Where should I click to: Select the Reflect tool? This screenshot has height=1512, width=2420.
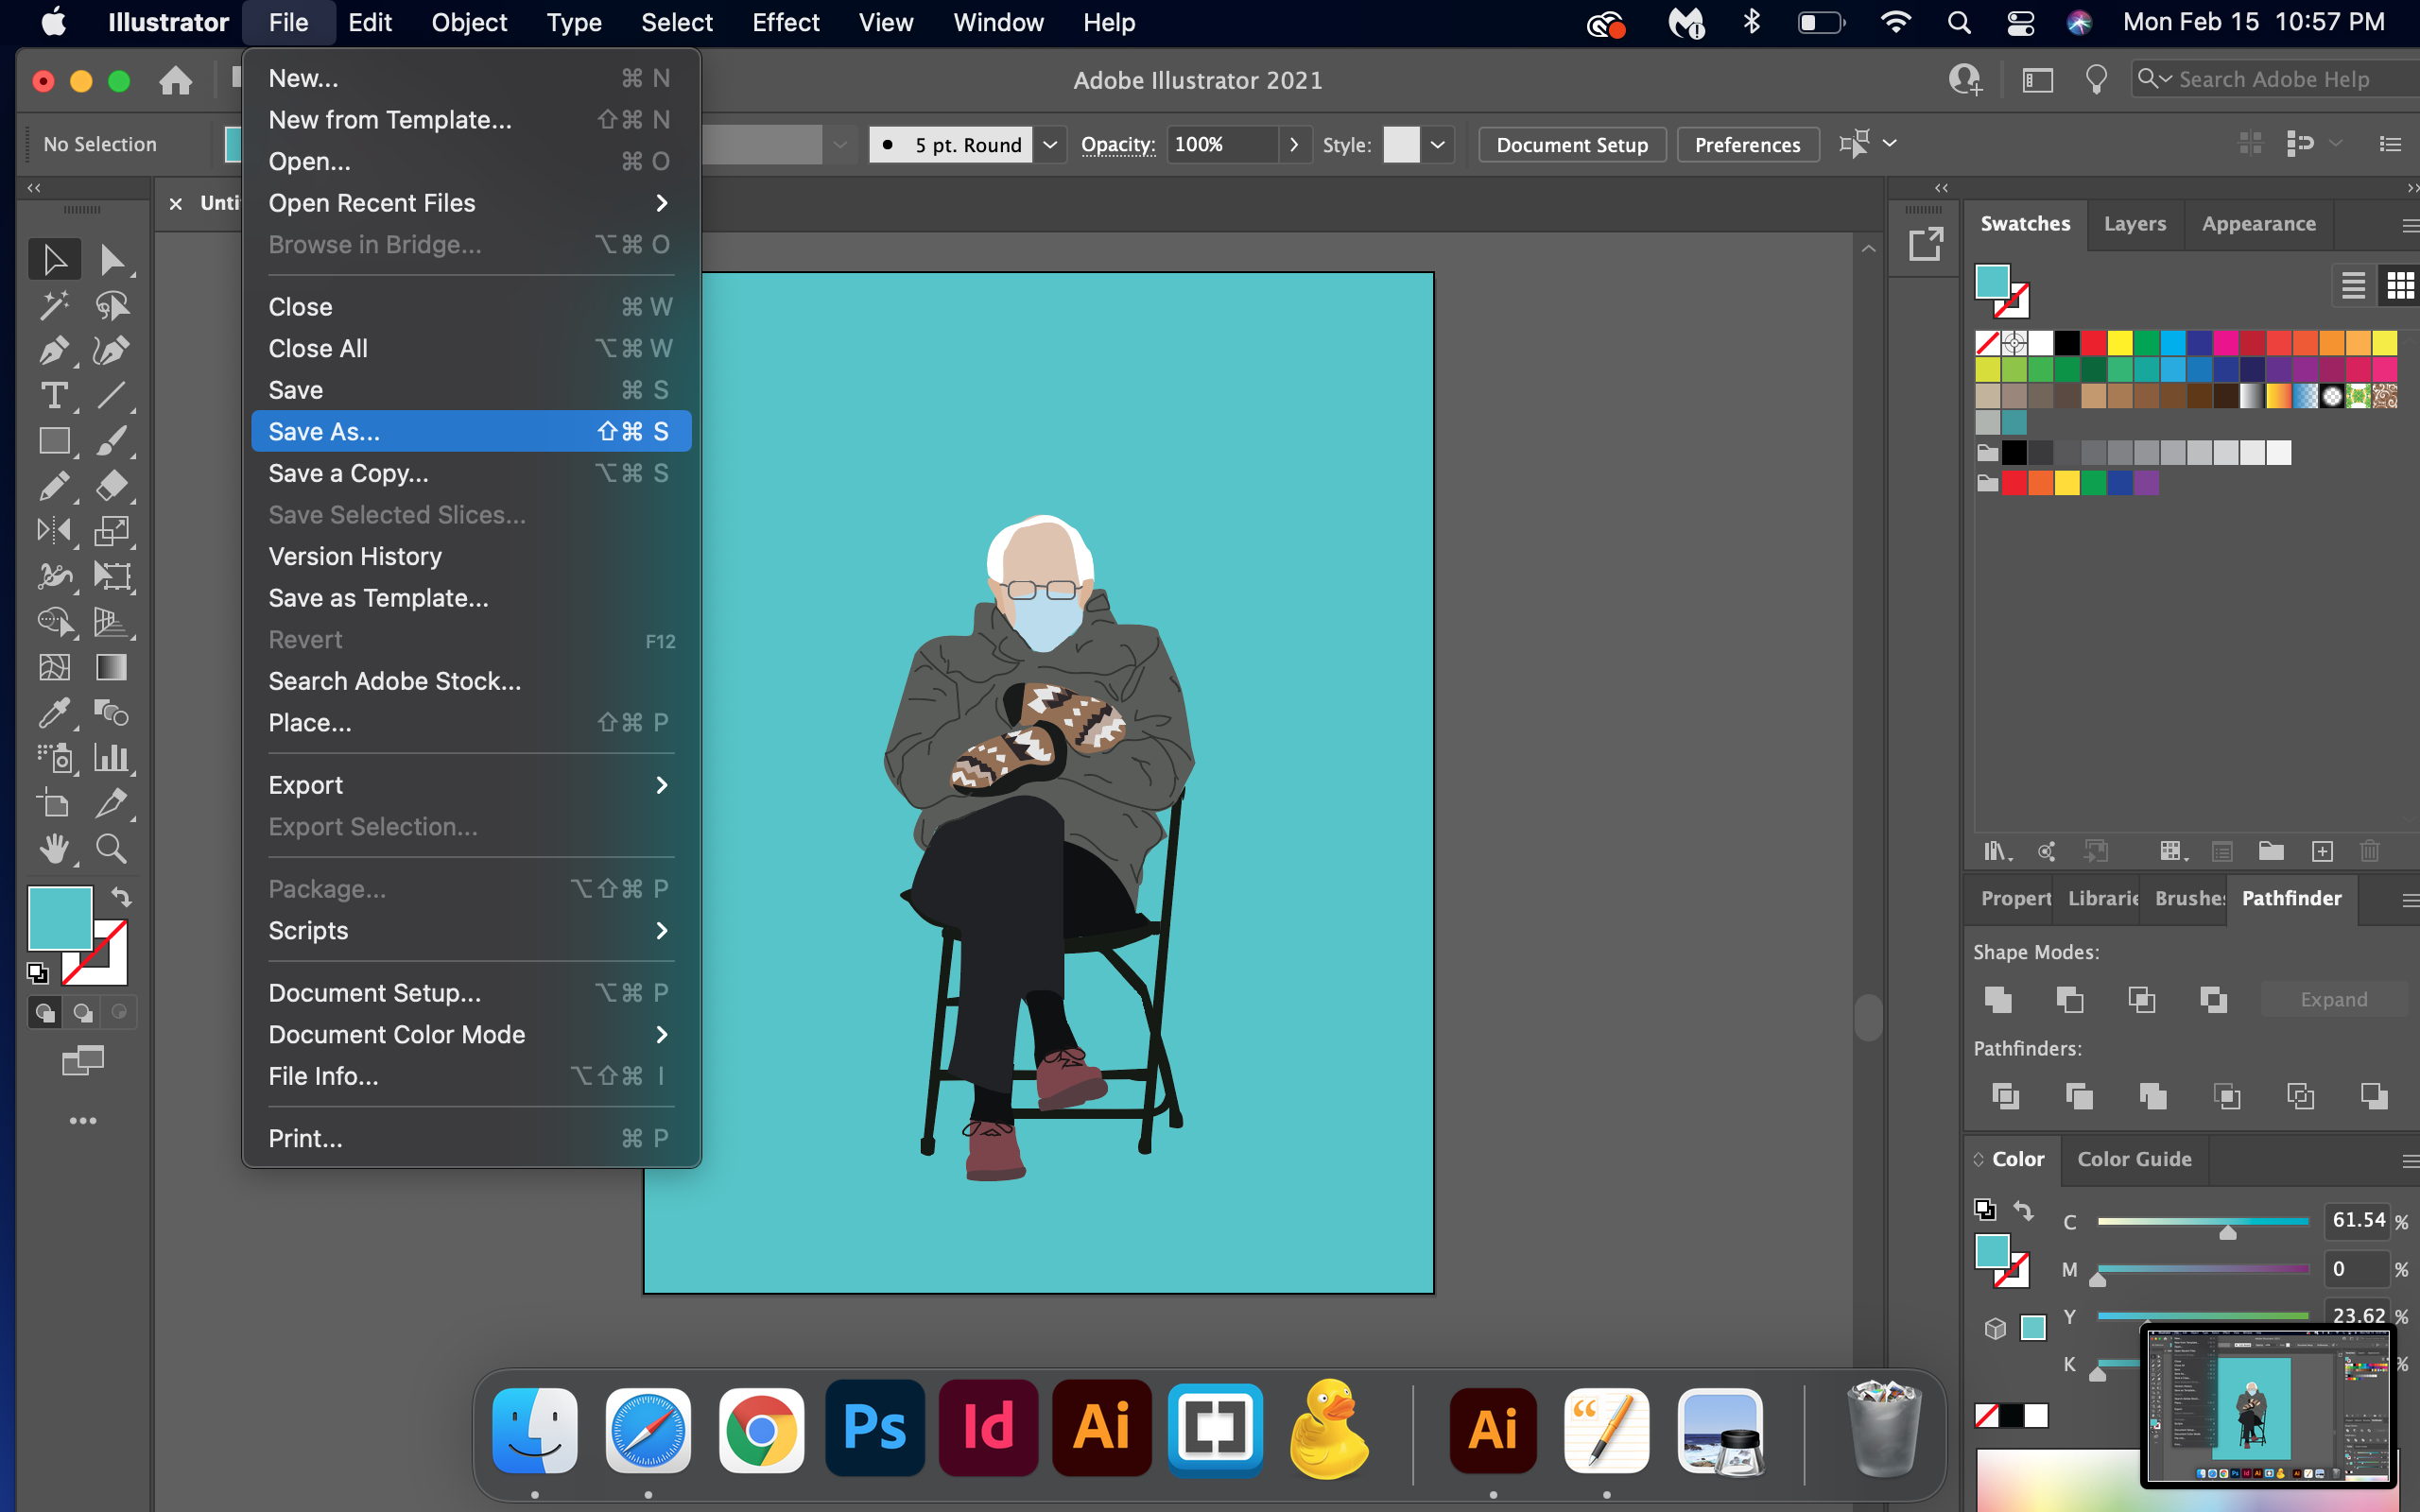pos(55,530)
